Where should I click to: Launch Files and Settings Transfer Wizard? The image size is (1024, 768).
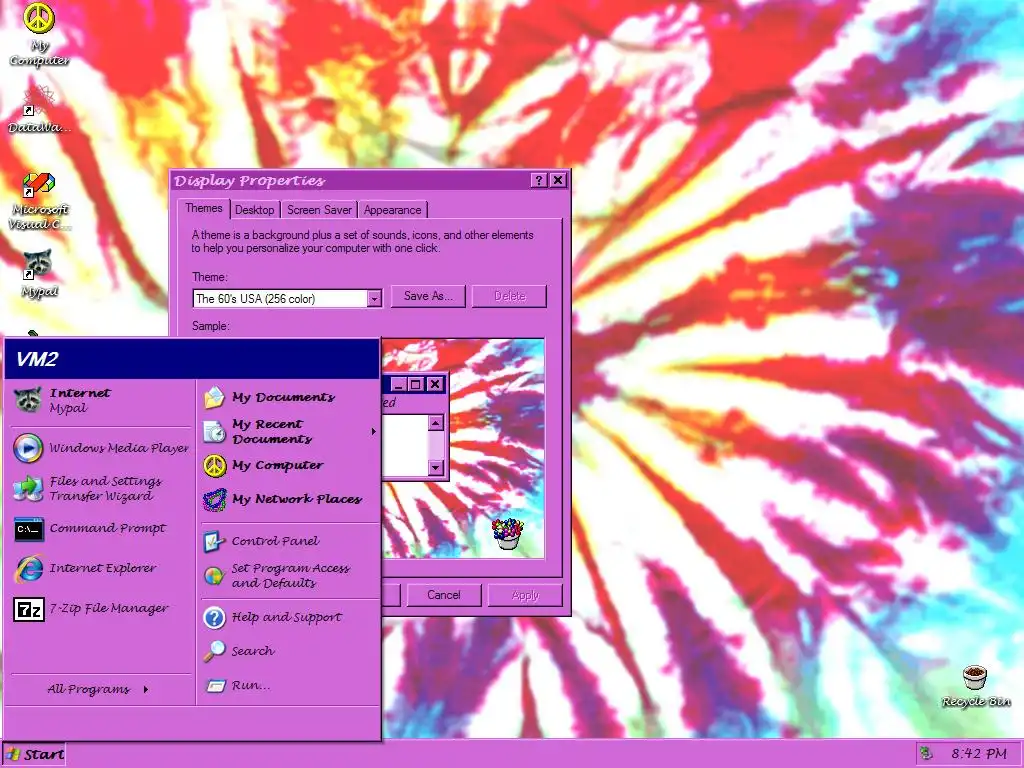[x=99, y=488]
